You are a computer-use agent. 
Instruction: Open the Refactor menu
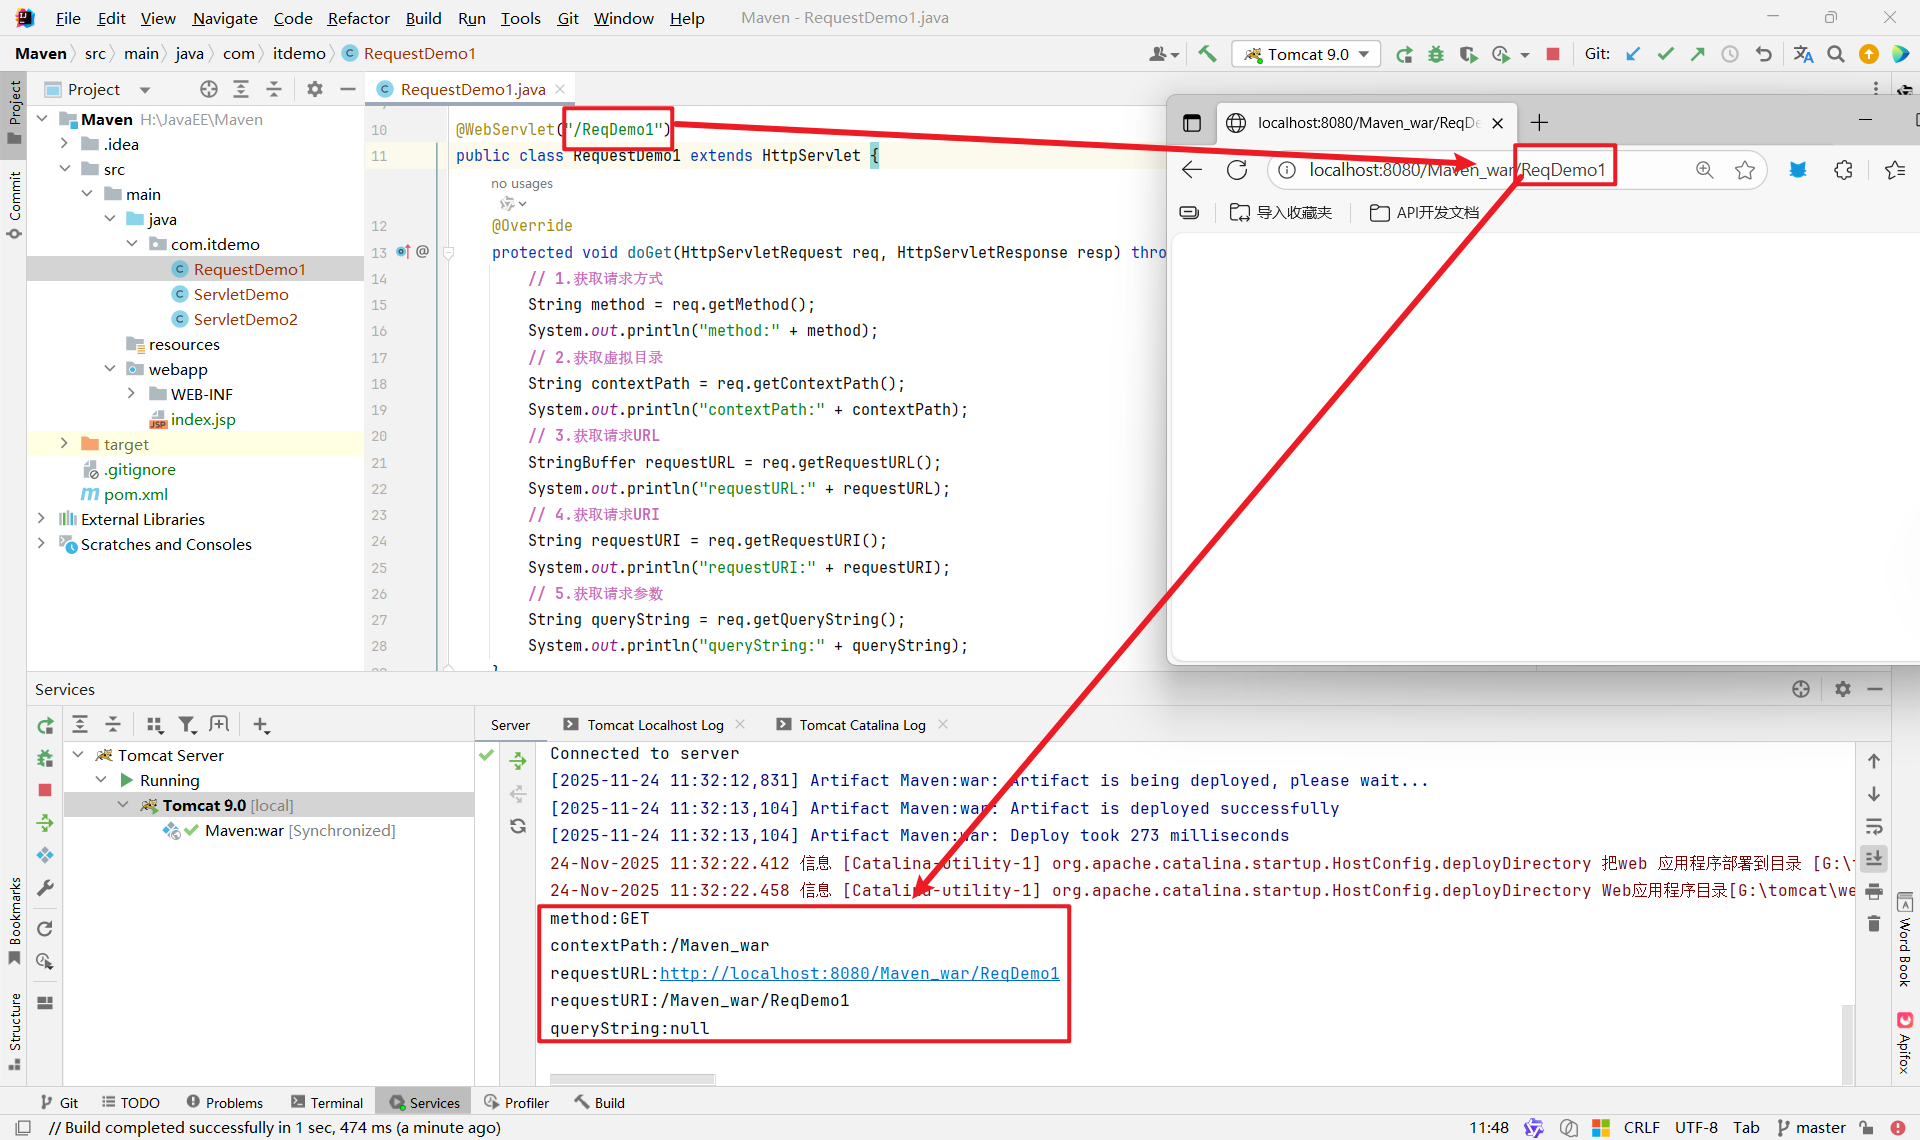358,18
